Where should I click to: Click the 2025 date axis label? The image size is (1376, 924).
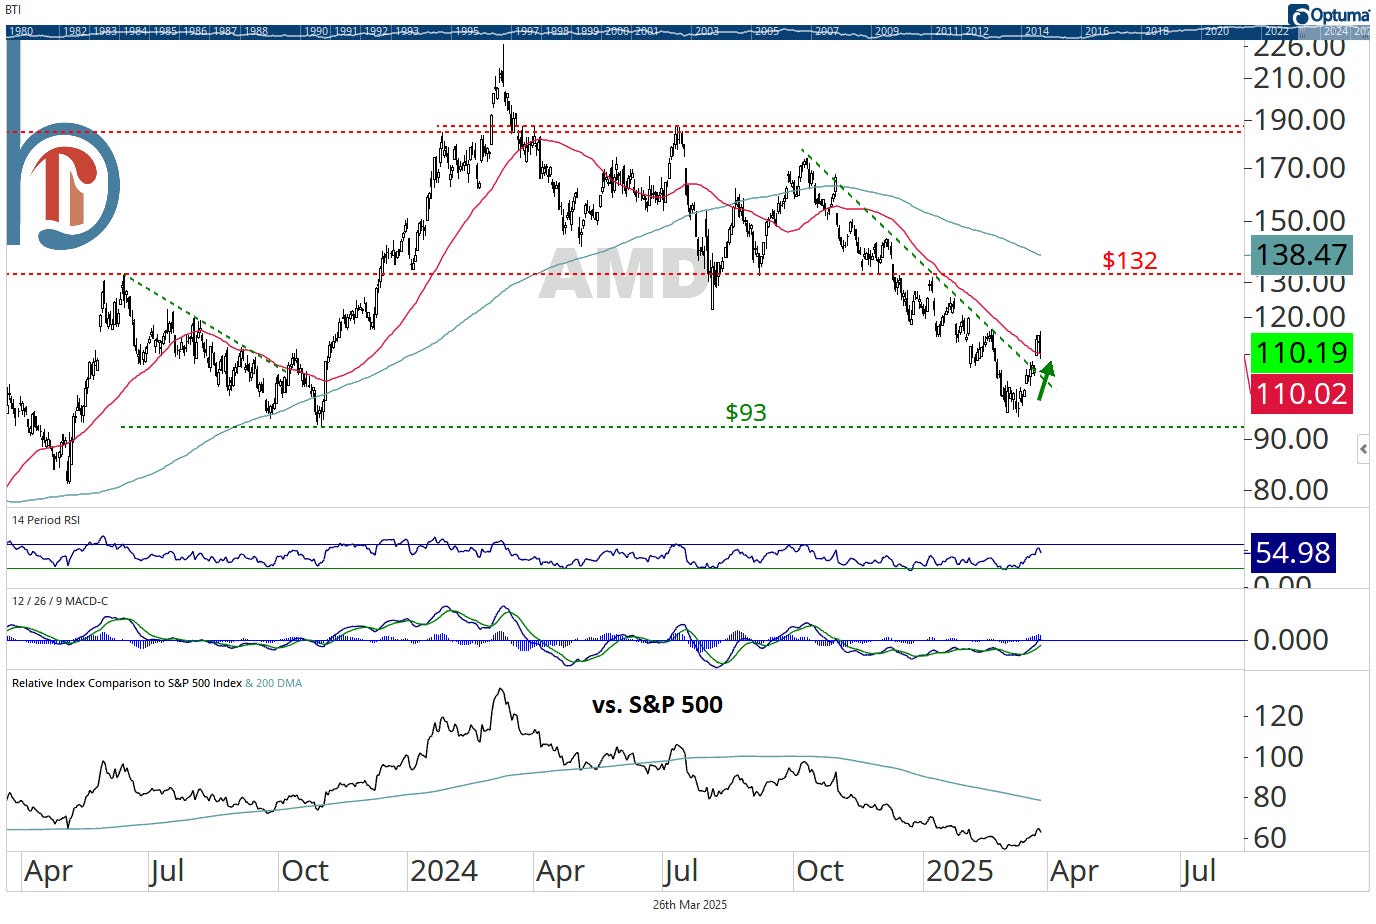(x=960, y=871)
